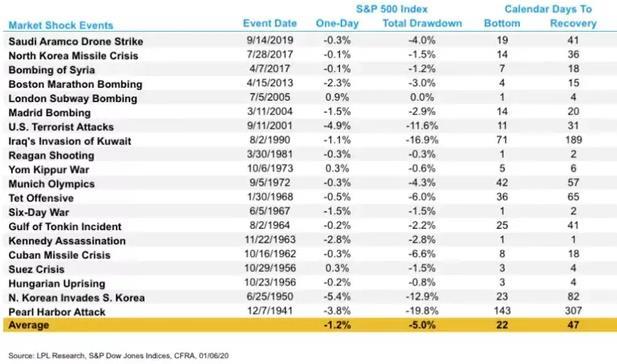The image size is (617, 364).
Task: Click the source citation text LPL Research
Action: 61,355
